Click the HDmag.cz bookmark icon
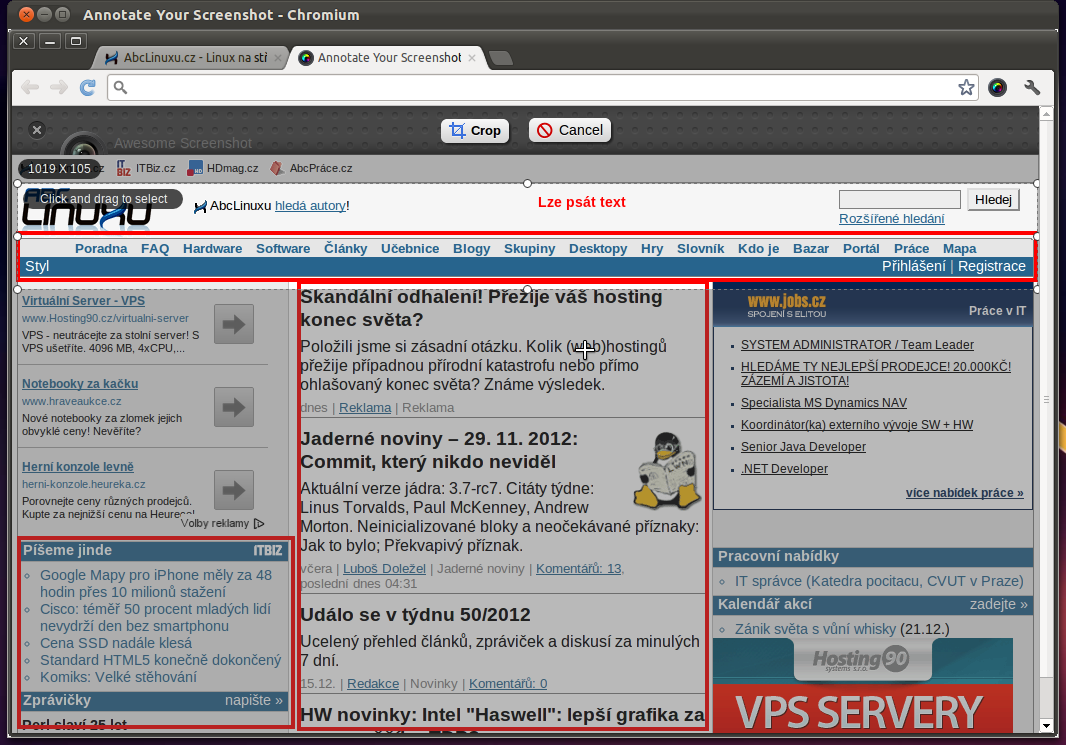Image resolution: width=1066 pixels, height=745 pixels. (195, 168)
